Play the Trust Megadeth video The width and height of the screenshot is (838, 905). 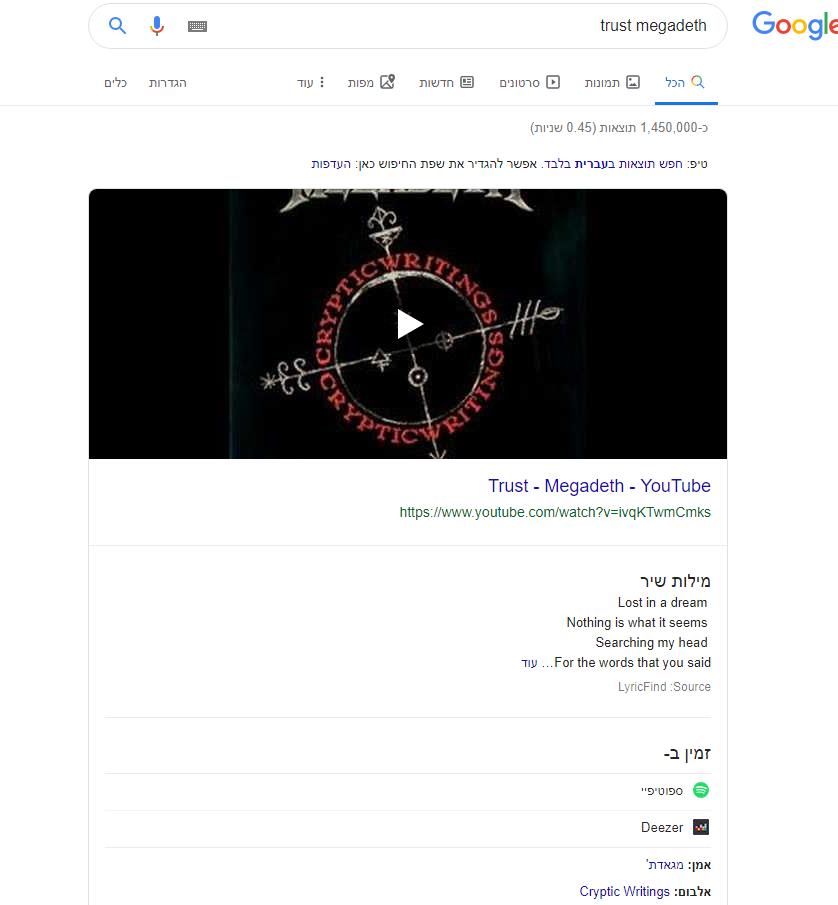coord(410,324)
